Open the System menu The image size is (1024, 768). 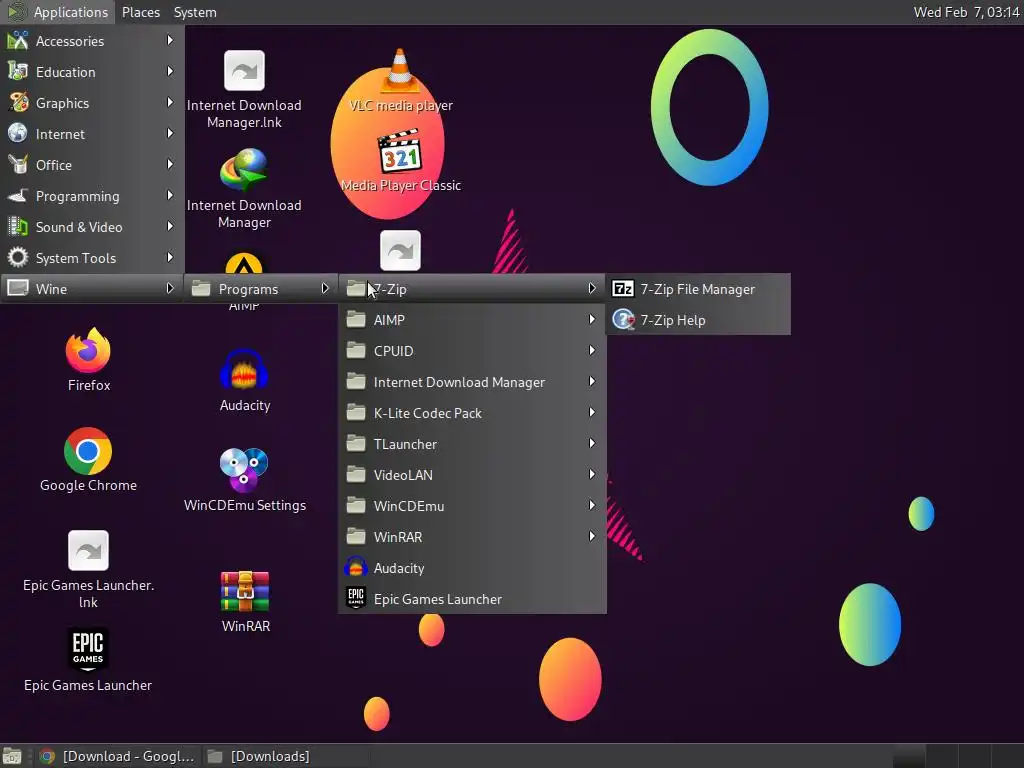pos(195,12)
